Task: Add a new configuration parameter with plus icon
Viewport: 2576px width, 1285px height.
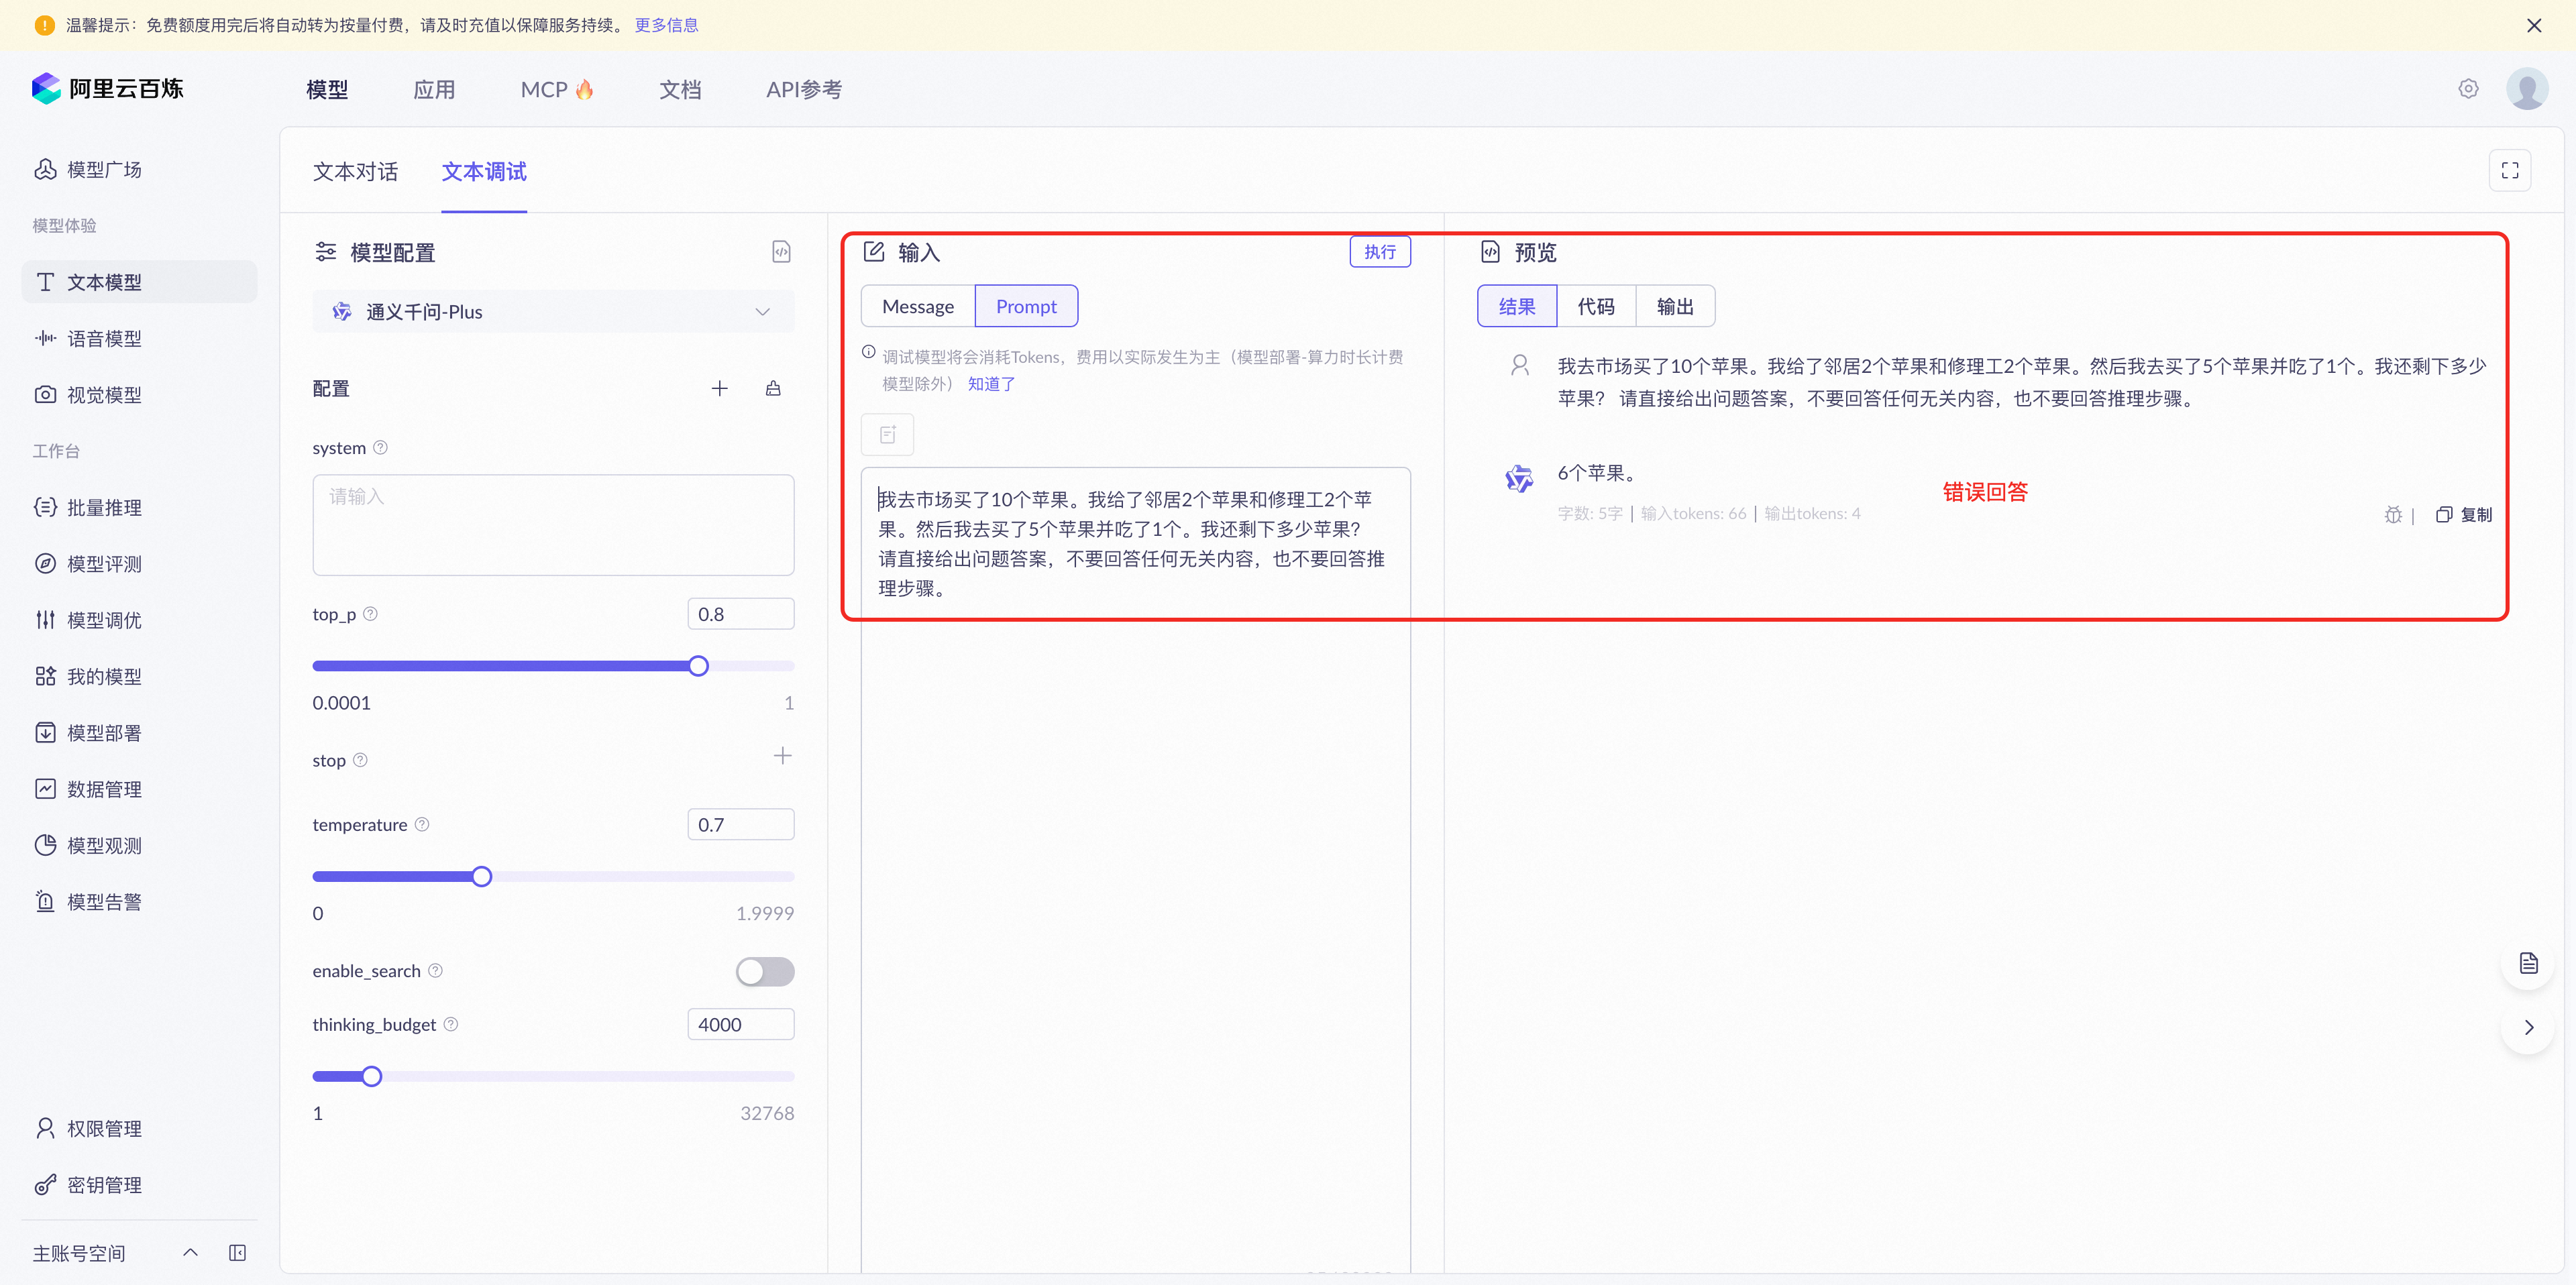Action: (719, 388)
